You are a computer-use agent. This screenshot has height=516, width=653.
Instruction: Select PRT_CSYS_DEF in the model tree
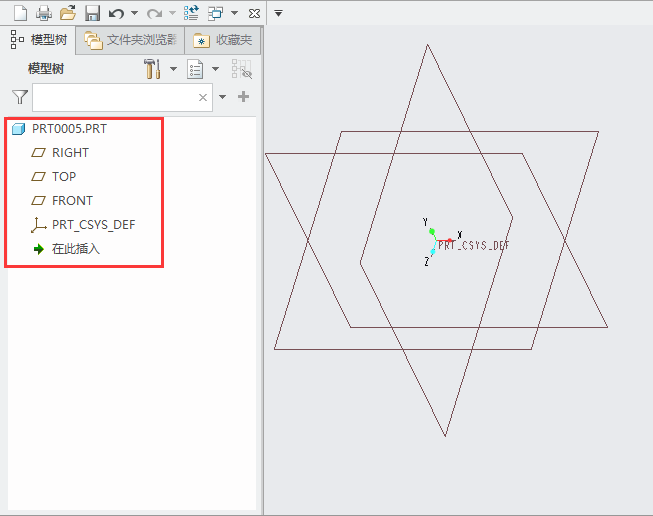coord(83,225)
